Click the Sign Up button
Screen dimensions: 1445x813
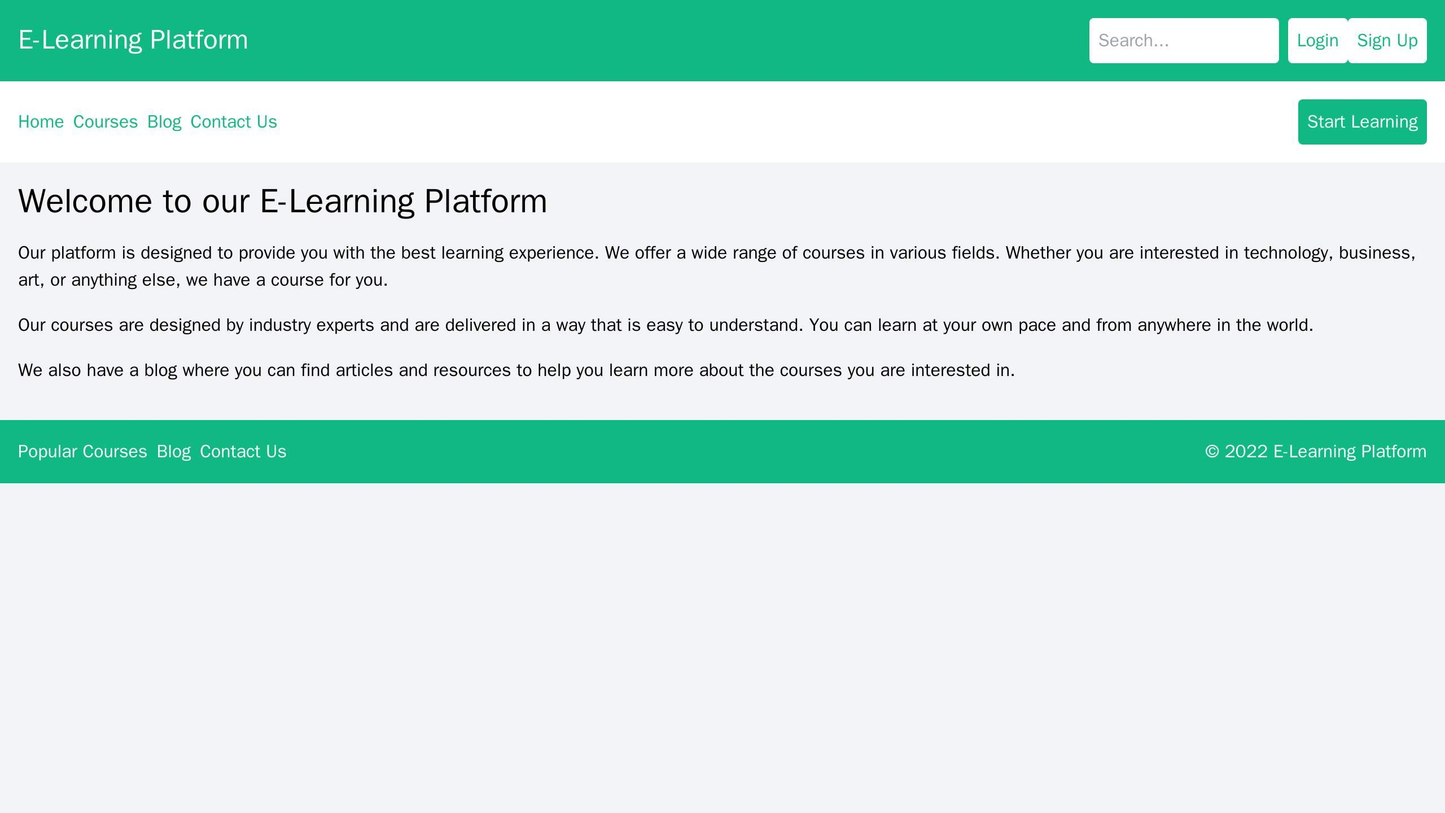click(1388, 40)
